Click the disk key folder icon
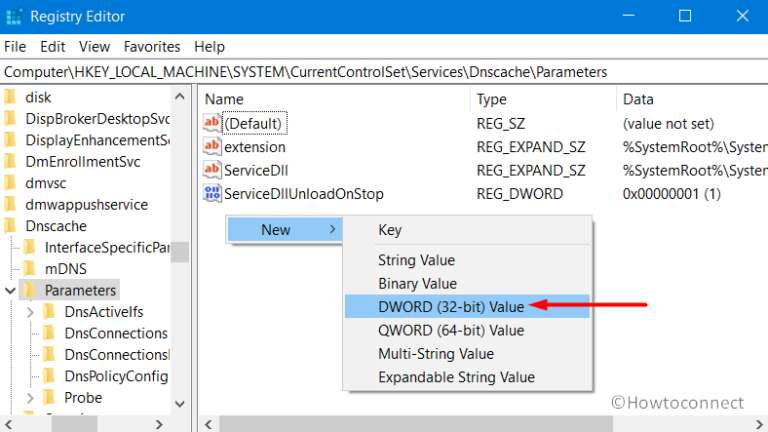The width and height of the screenshot is (768, 432). click(10, 97)
